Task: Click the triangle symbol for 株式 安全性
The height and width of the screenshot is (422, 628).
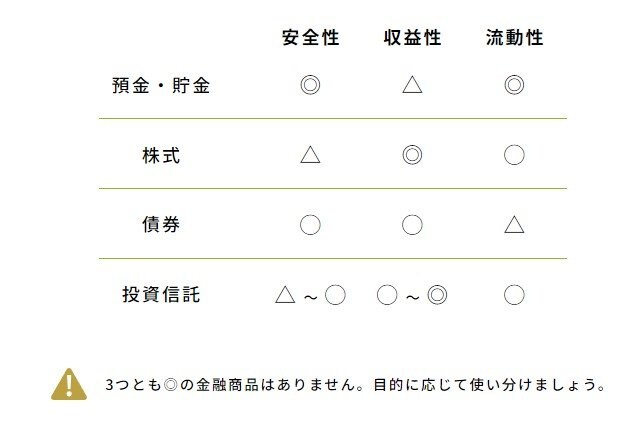Action: 310,154
